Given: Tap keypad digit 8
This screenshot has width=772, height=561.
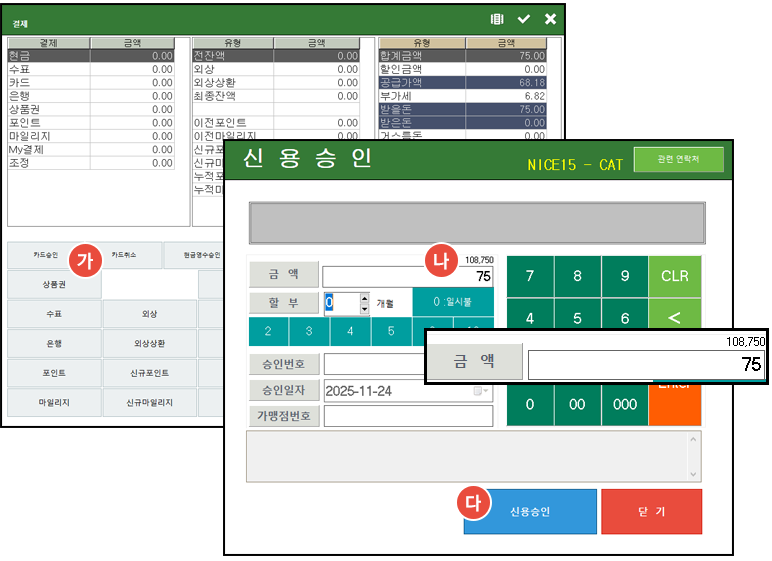Looking at the screenshot, I should pos(577,276).
